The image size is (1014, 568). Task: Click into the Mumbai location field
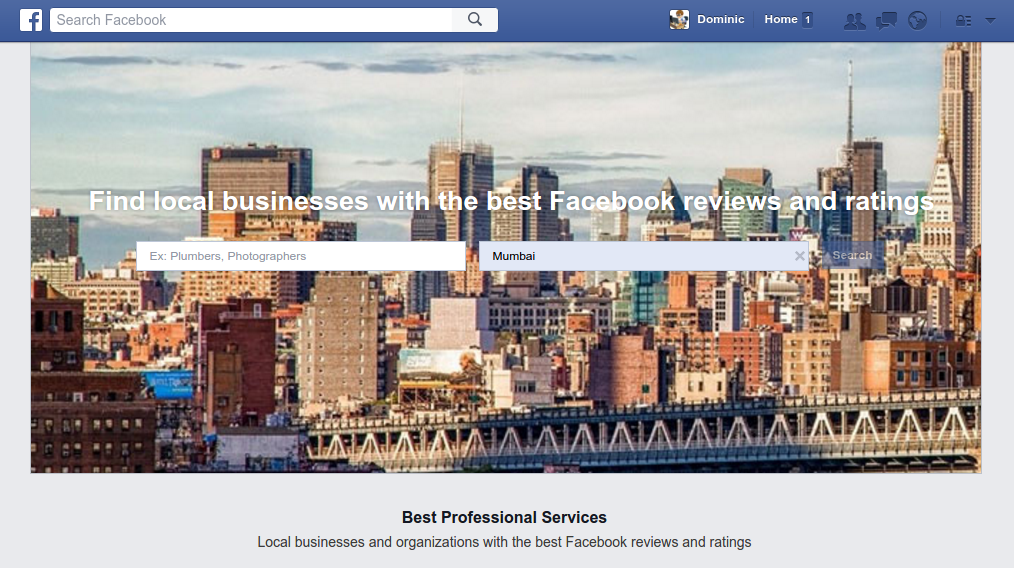tap(637, 256)
